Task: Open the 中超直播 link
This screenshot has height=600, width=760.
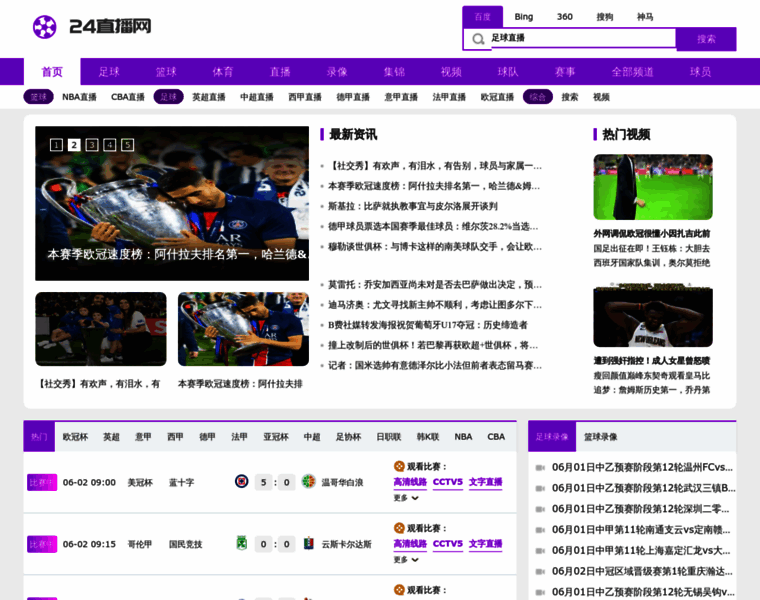Action: pyautogui.click(x=257, y=97)
